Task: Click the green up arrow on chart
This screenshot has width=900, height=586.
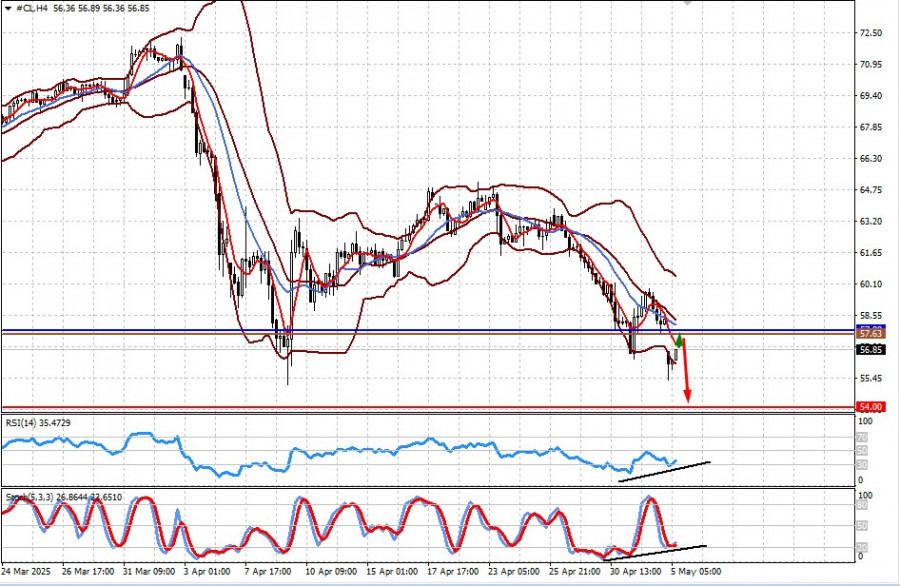Action: click(x=678, y=345)
